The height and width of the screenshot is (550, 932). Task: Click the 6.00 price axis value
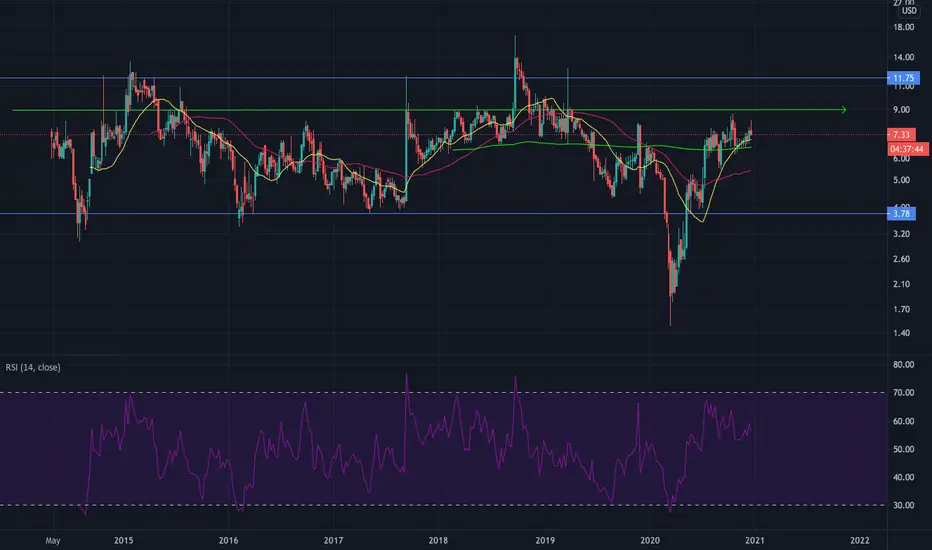tap(902, 159)
